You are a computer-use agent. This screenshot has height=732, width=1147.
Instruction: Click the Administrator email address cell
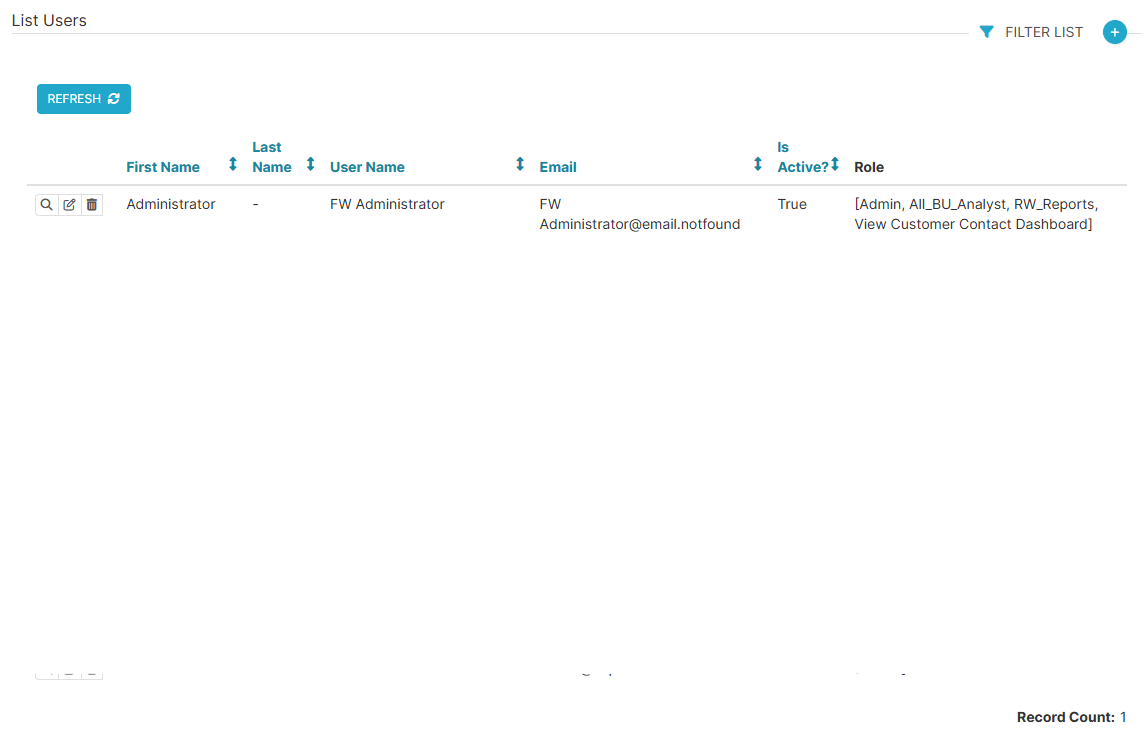(639, 214)
